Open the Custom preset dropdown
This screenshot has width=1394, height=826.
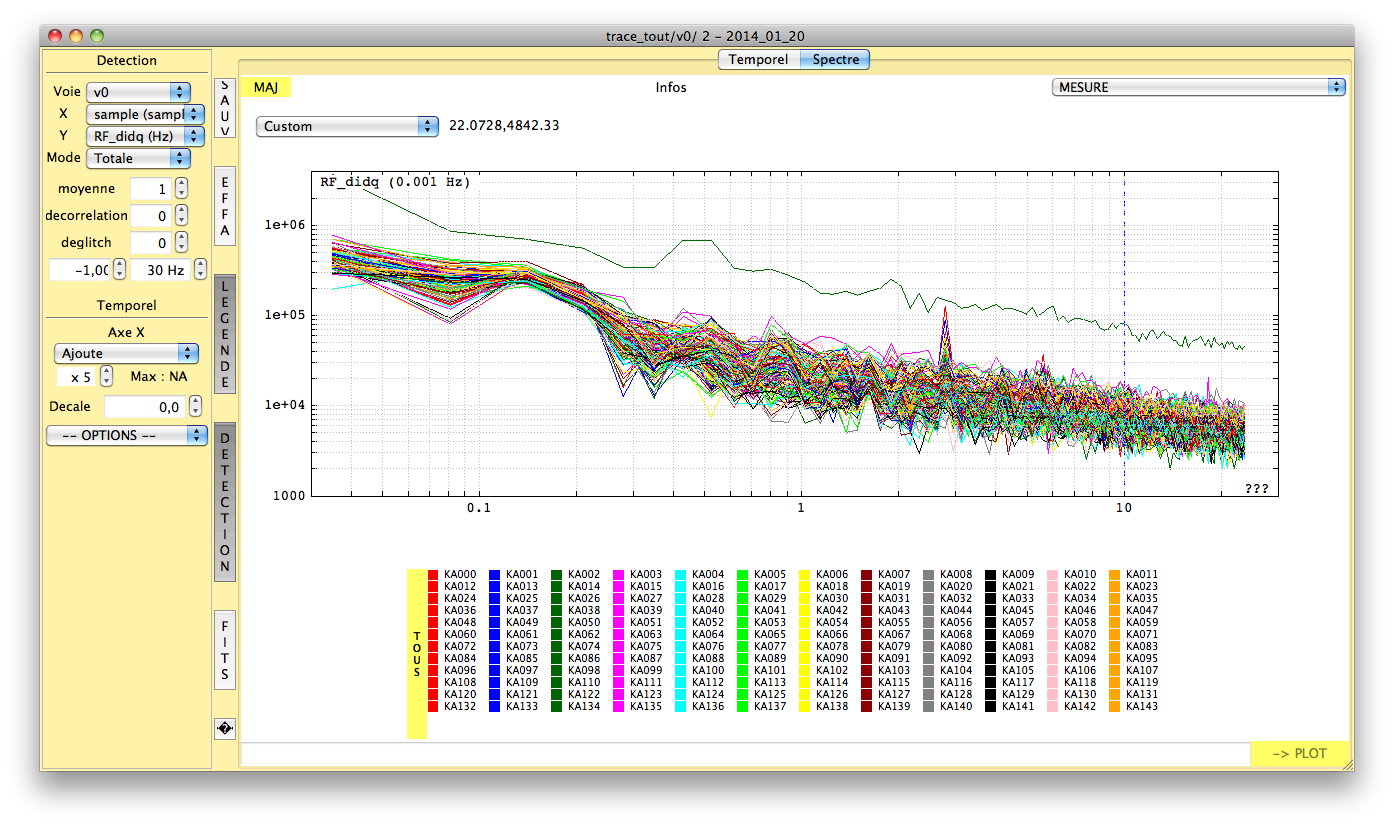click(x=347, y=126)
